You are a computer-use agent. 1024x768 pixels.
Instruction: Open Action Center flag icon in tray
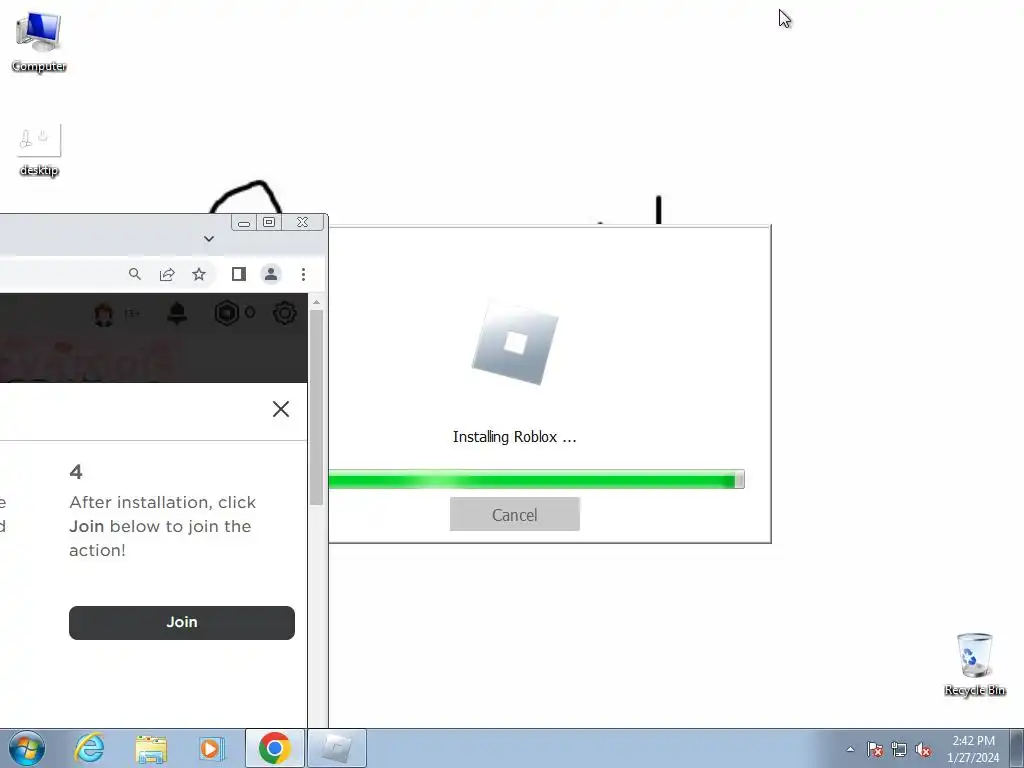click(875, 749)
